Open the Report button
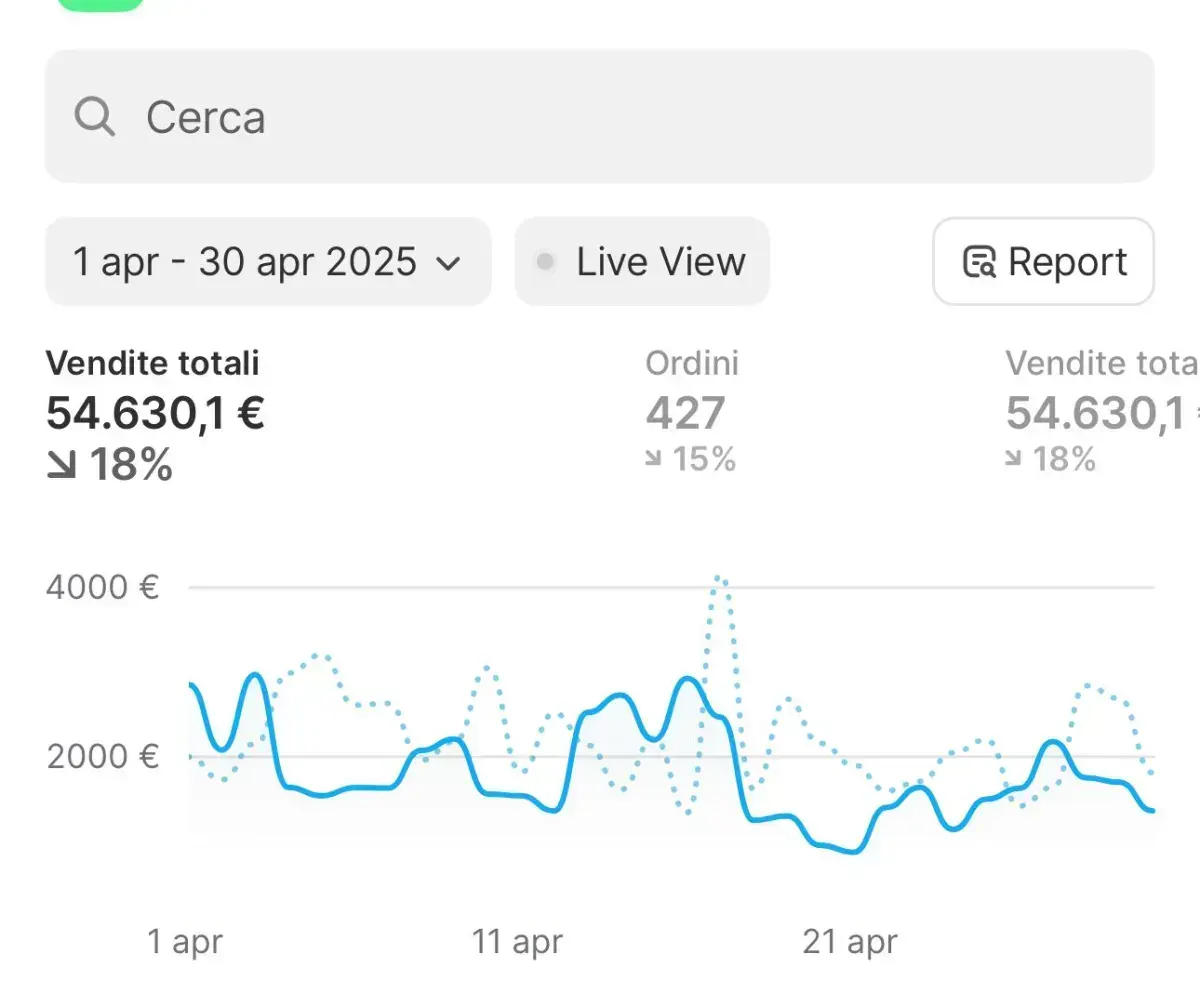The width and height of the screenshot is (1200, 994). pos(1043,262)
